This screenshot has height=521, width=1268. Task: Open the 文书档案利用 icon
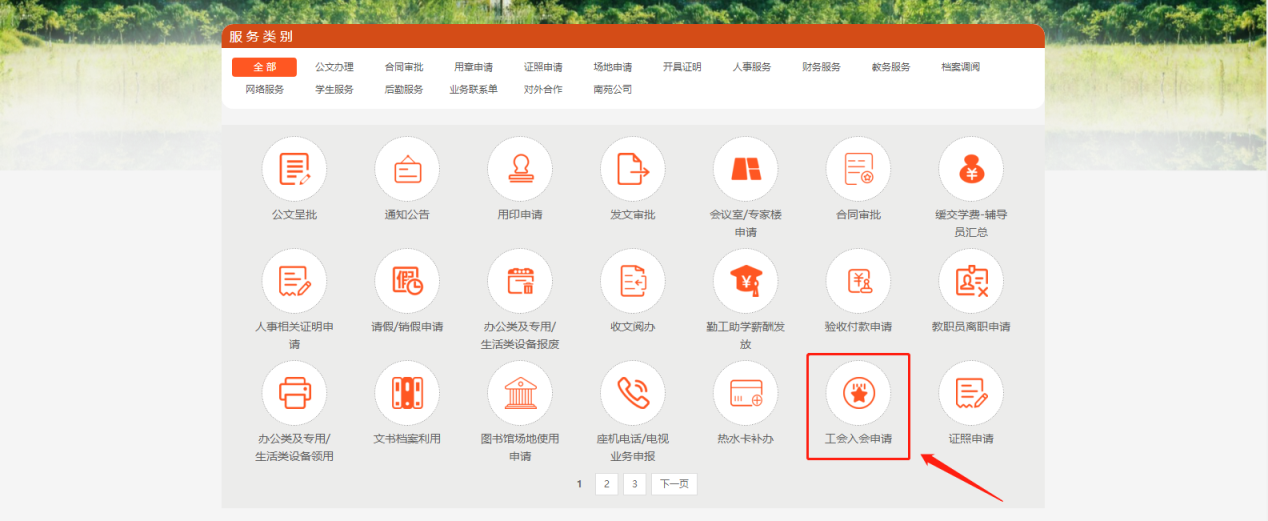click(x=407, y=394)
